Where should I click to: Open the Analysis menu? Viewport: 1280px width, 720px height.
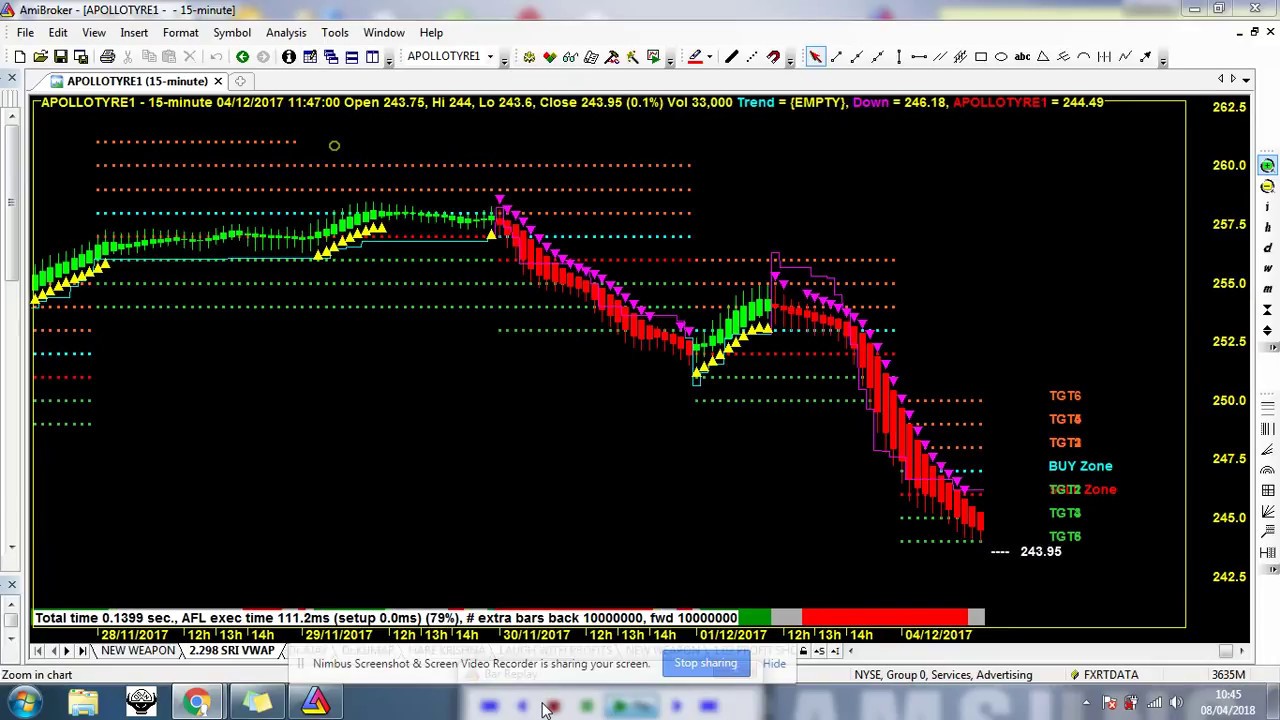pos(286,32)
